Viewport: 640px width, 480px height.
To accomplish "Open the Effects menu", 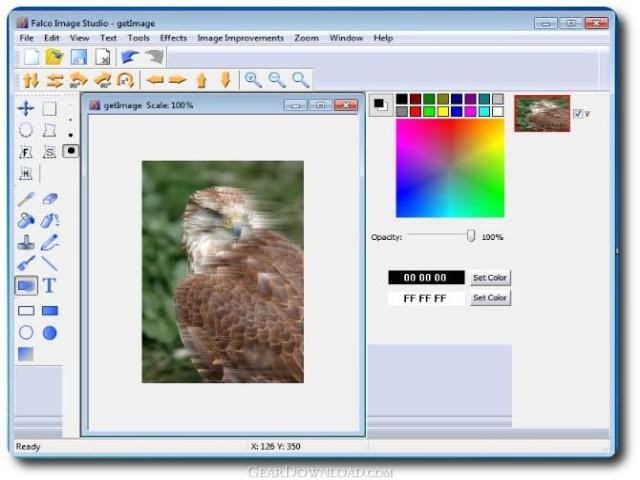I will coord(173,38).
